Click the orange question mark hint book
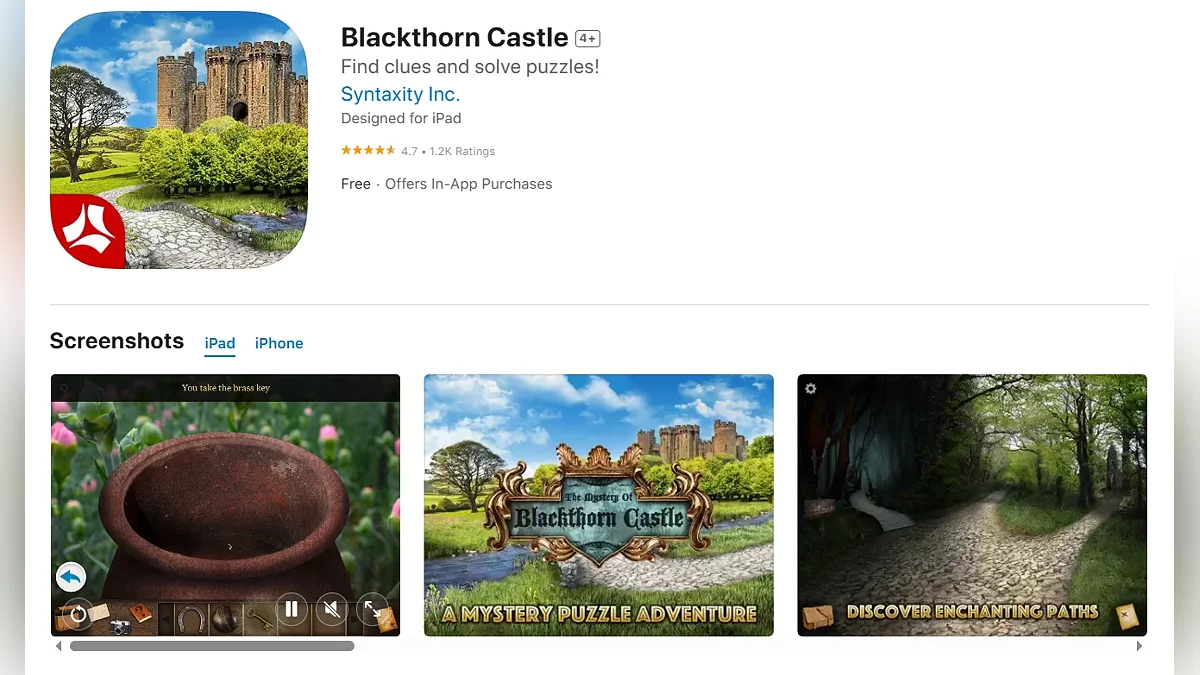Viewport: 1200px width, 675px height. (x=141, y=614)
